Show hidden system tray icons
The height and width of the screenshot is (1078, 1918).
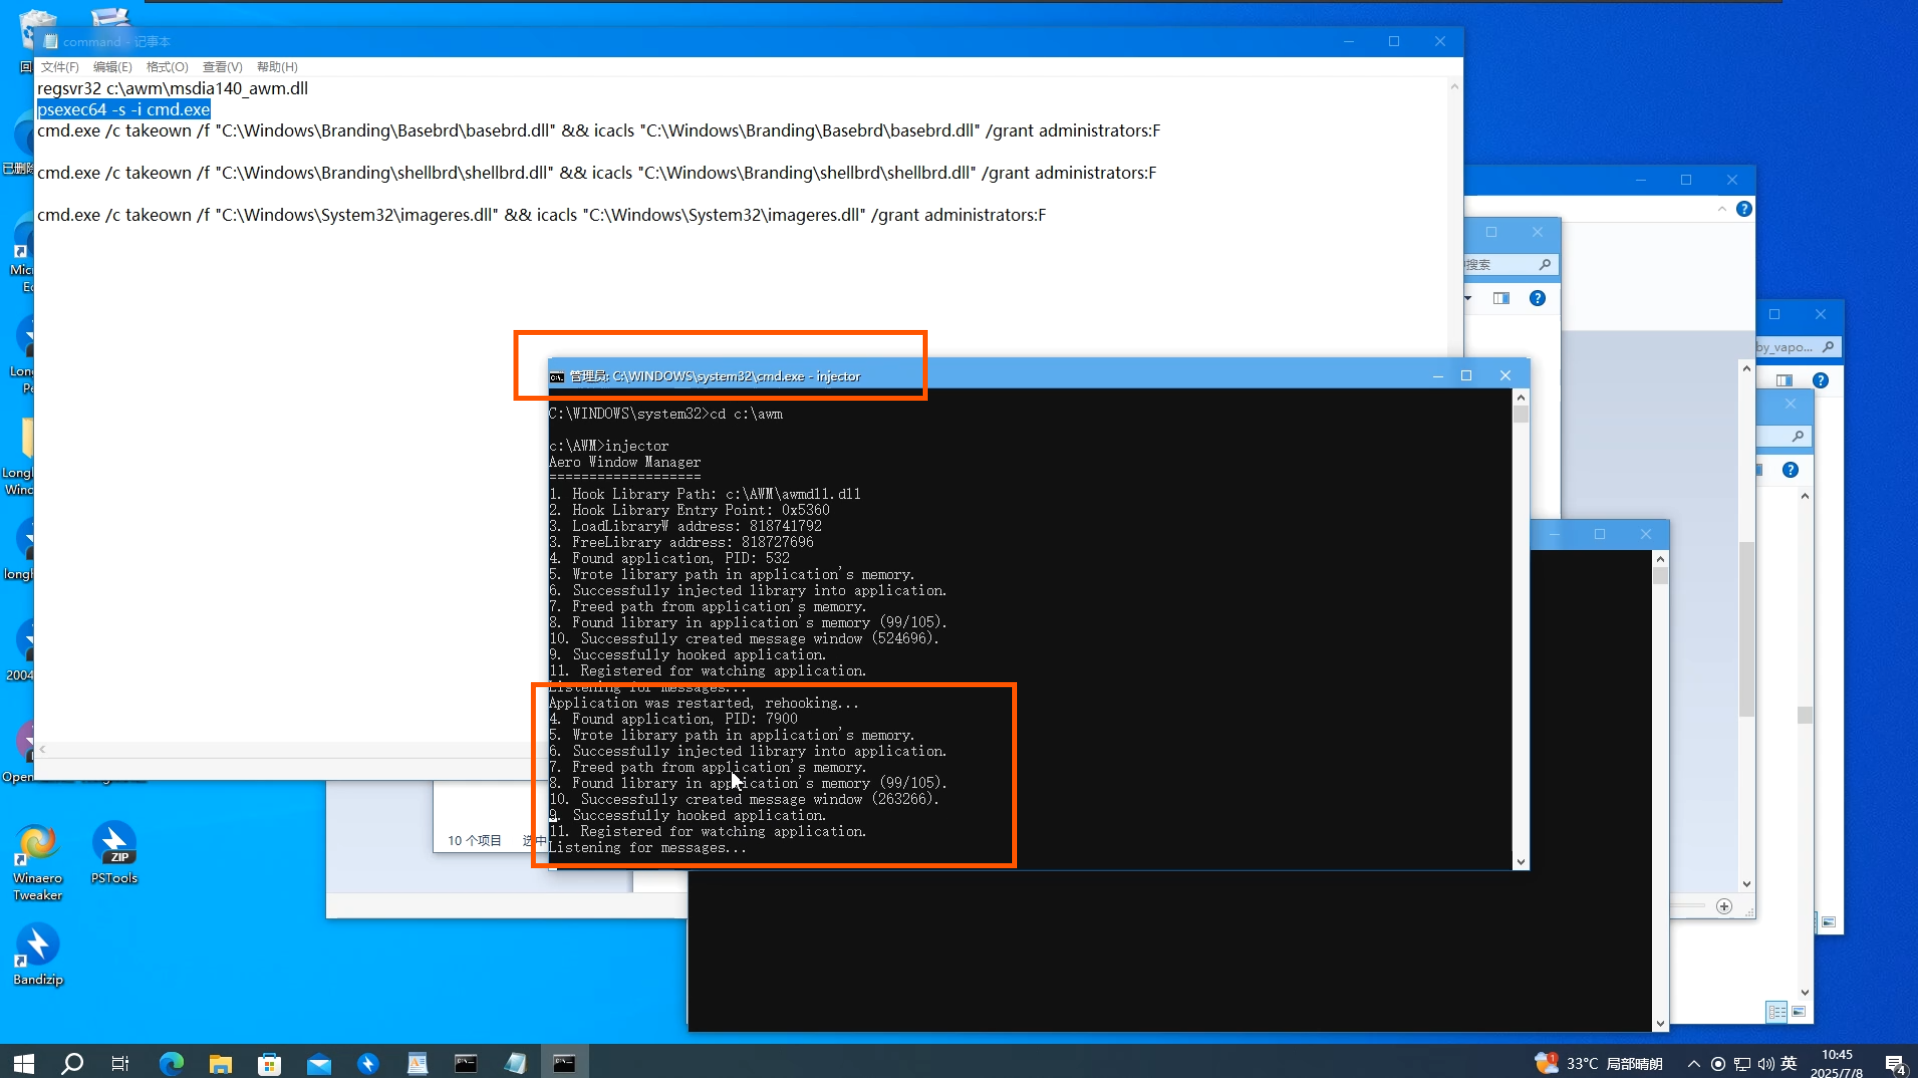click(1693, 1063)
